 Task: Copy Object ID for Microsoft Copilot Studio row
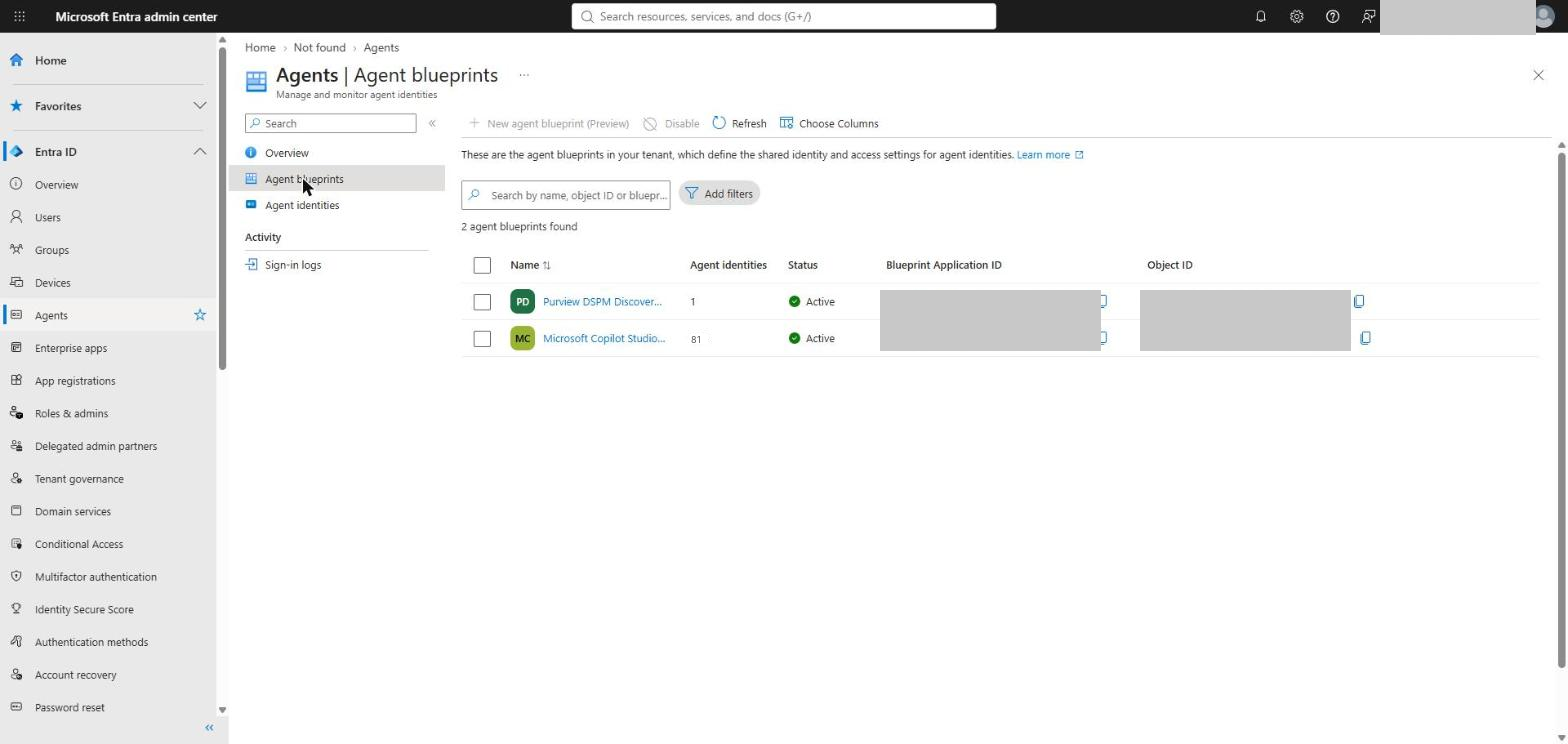tap(1365, 338)
